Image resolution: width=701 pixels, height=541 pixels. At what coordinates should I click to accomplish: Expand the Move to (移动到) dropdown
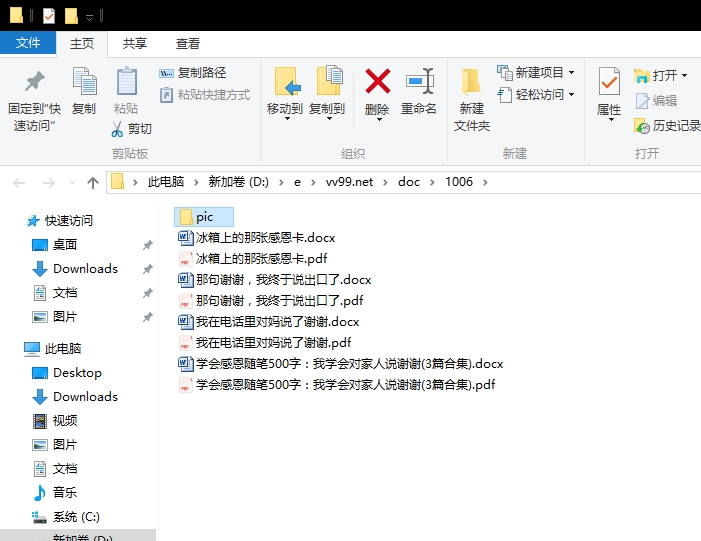tap(287, 119)
